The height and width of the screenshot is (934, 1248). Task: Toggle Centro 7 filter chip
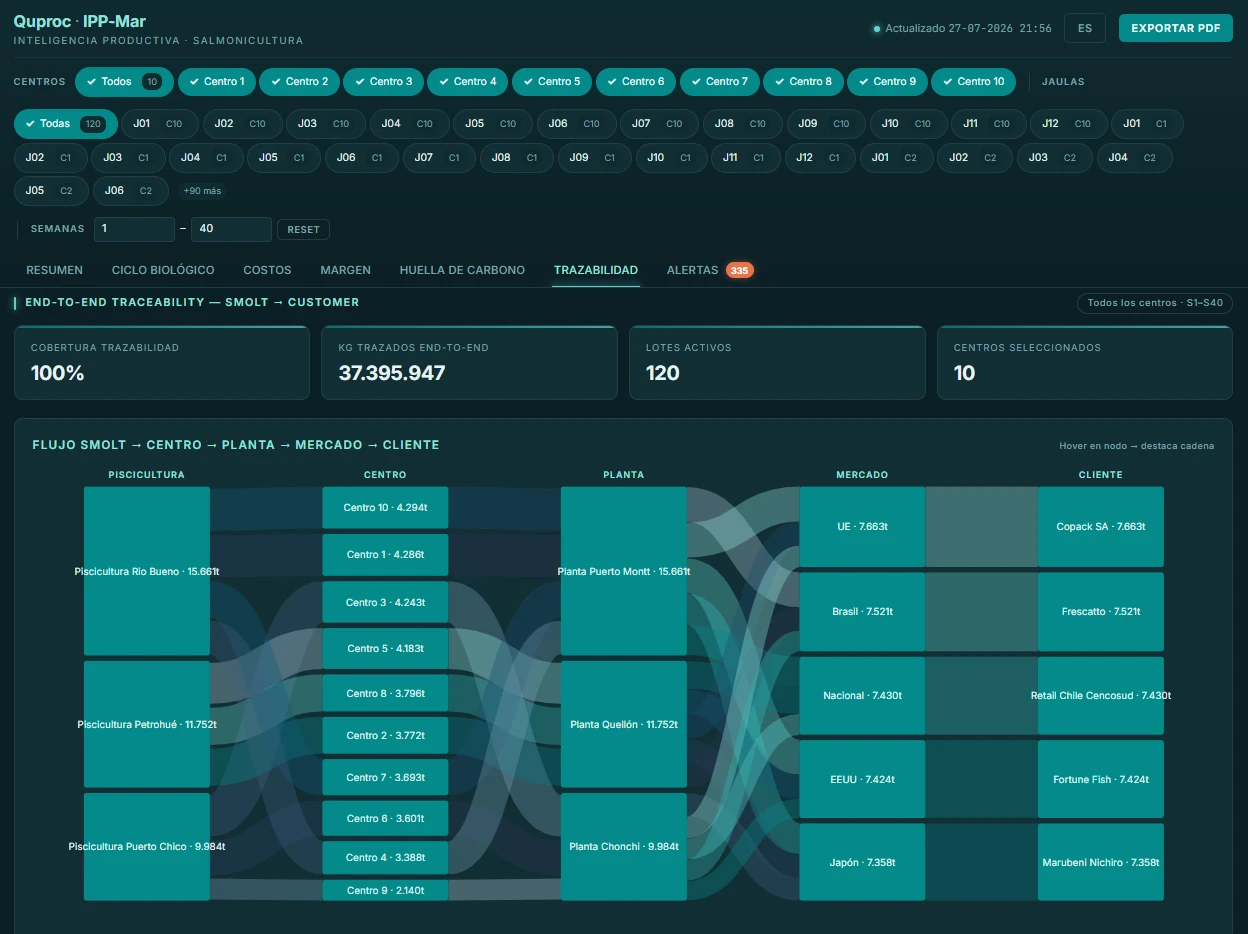click(x=720, y=82)
